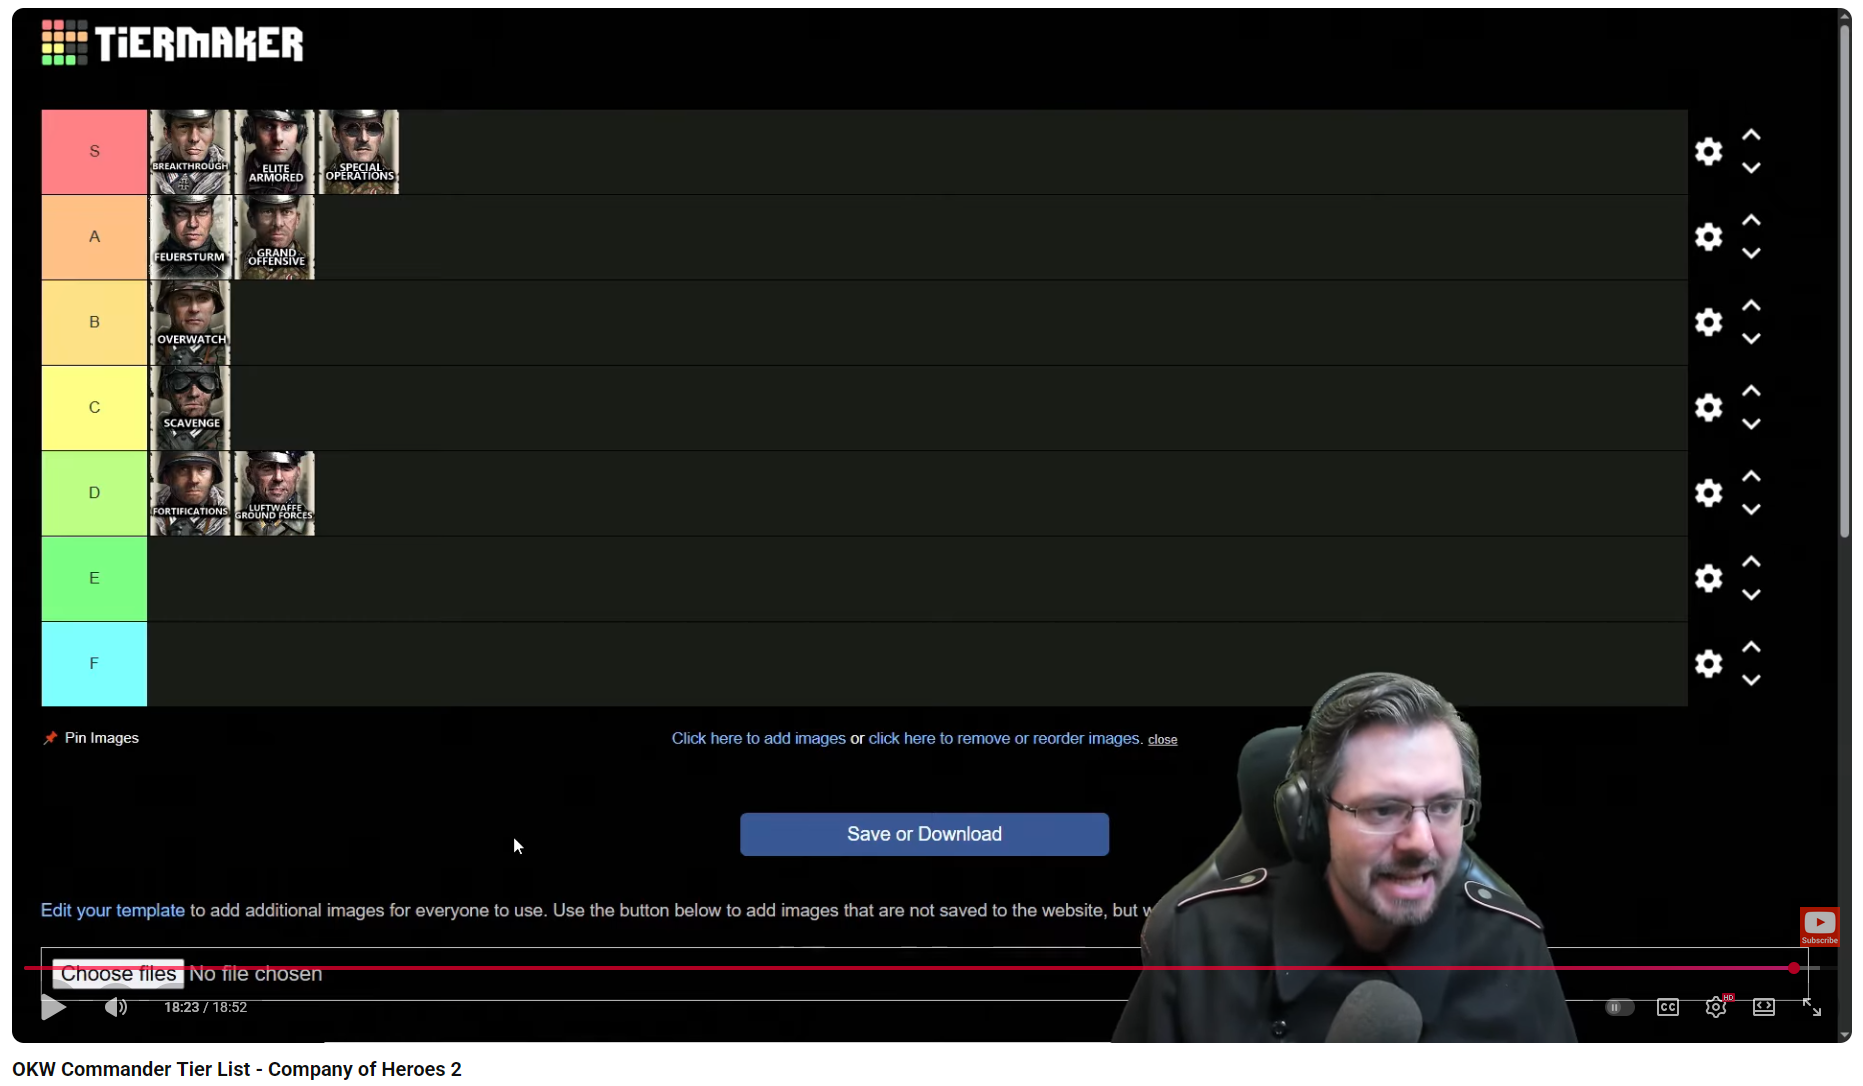Move E tier row up
Viewport: 1863px width, 1086px height.
point(1751,562)
